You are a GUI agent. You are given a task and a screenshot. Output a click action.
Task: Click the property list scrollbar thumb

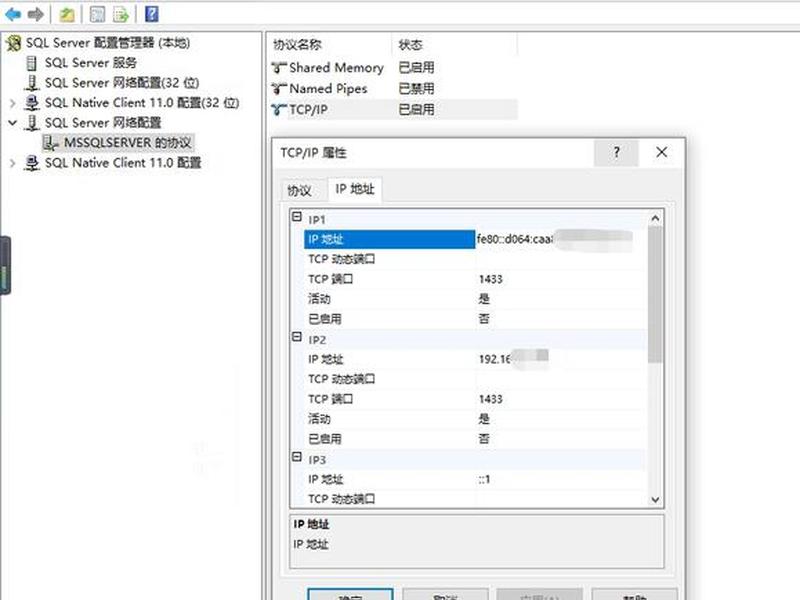656,294
